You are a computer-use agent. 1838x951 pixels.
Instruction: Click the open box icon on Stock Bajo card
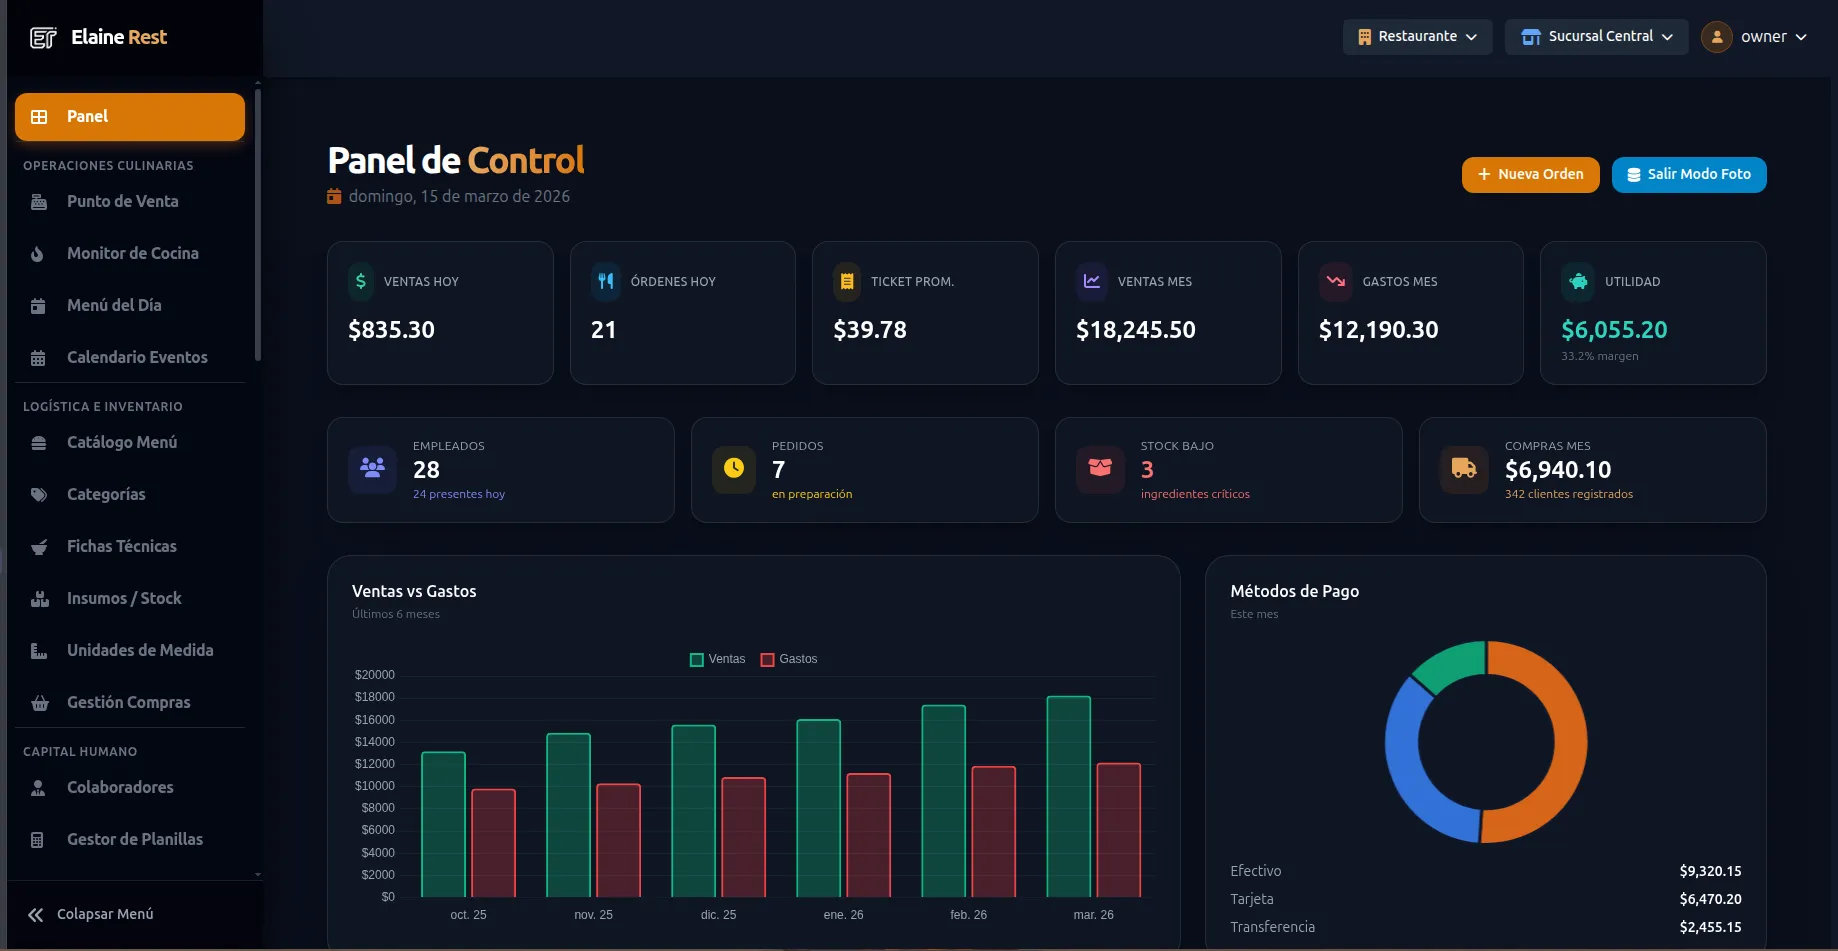(x=1100, y=468)
